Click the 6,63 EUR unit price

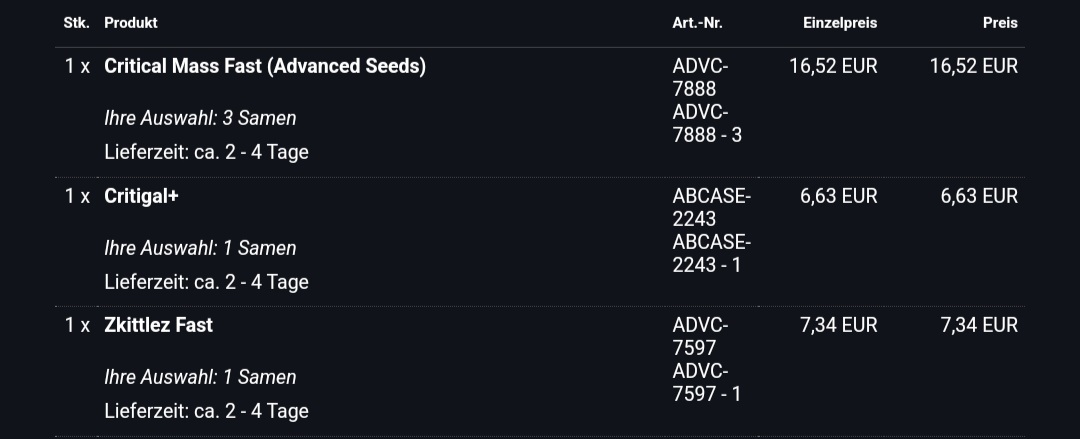838,196
